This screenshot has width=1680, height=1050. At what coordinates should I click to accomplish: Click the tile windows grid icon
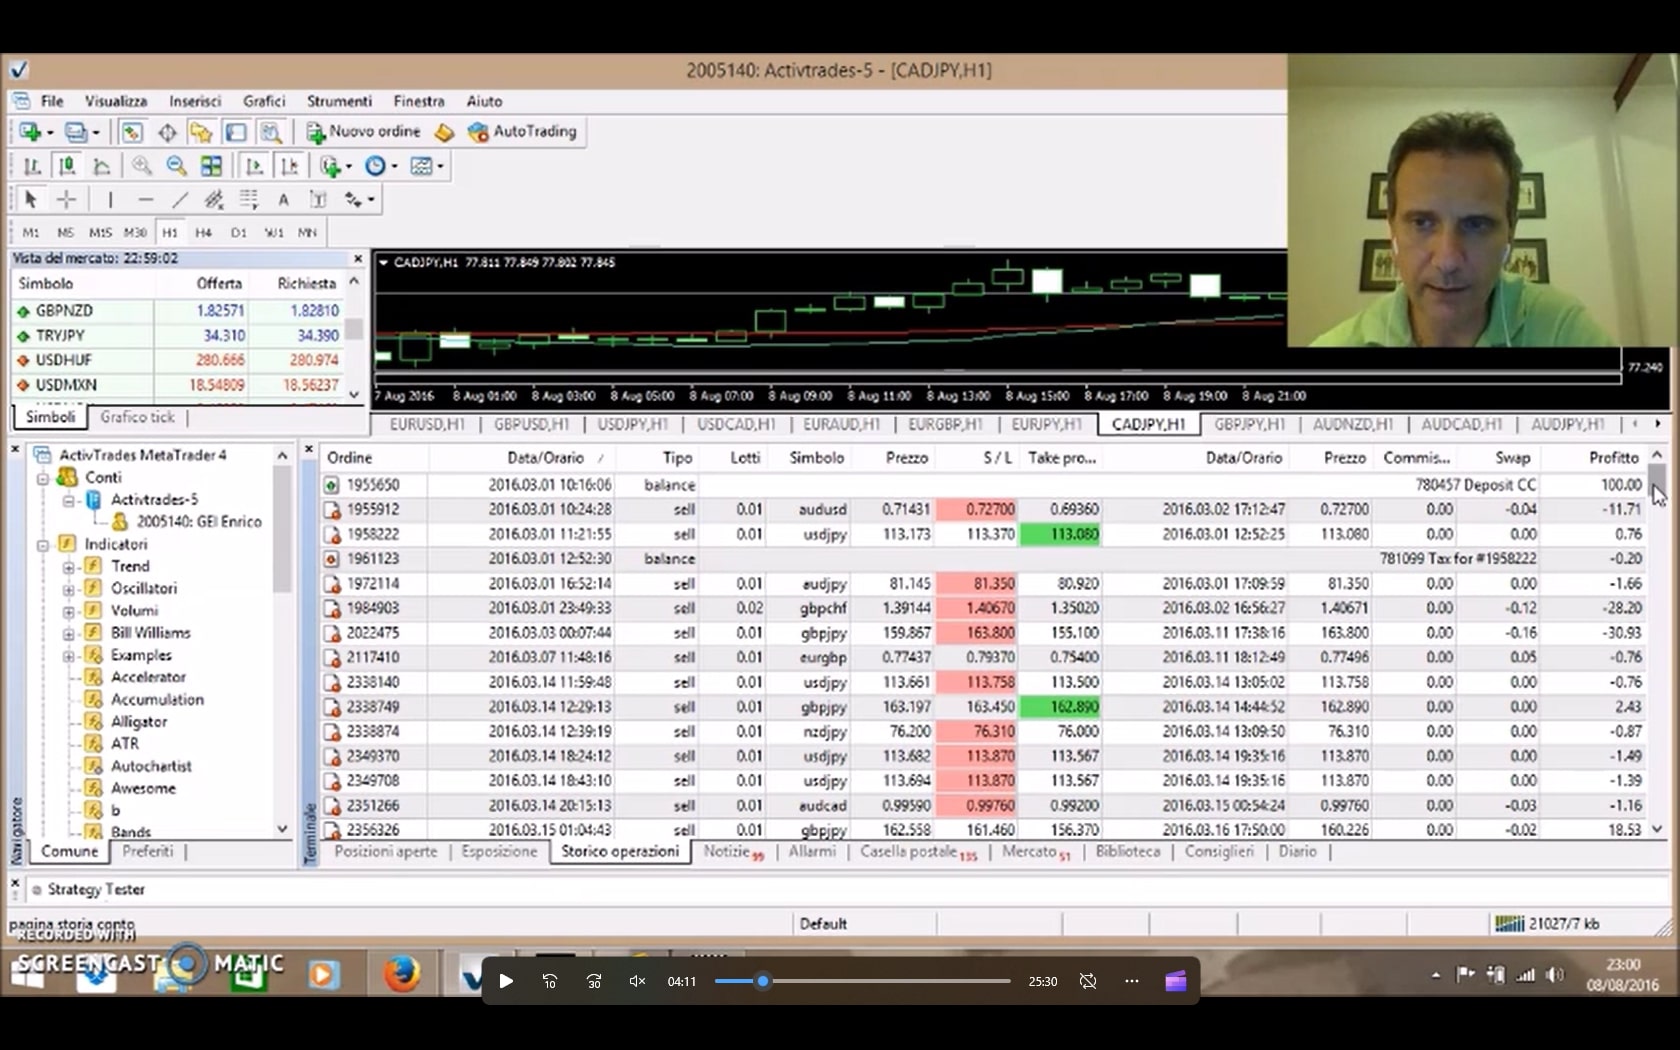[x=211, y=166]
